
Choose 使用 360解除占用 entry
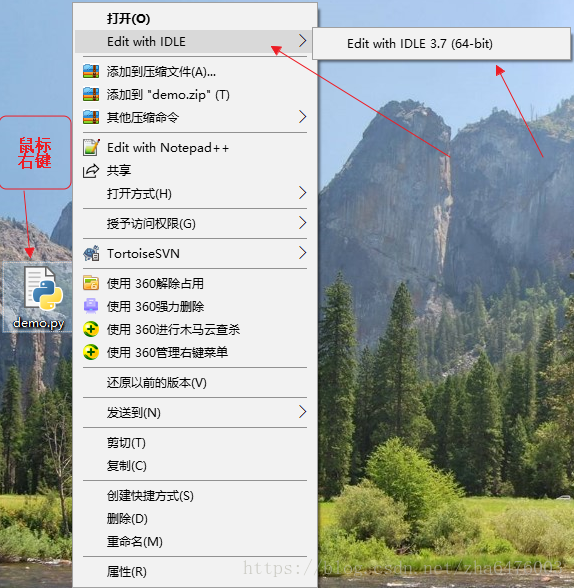click(x=195, y=284)
